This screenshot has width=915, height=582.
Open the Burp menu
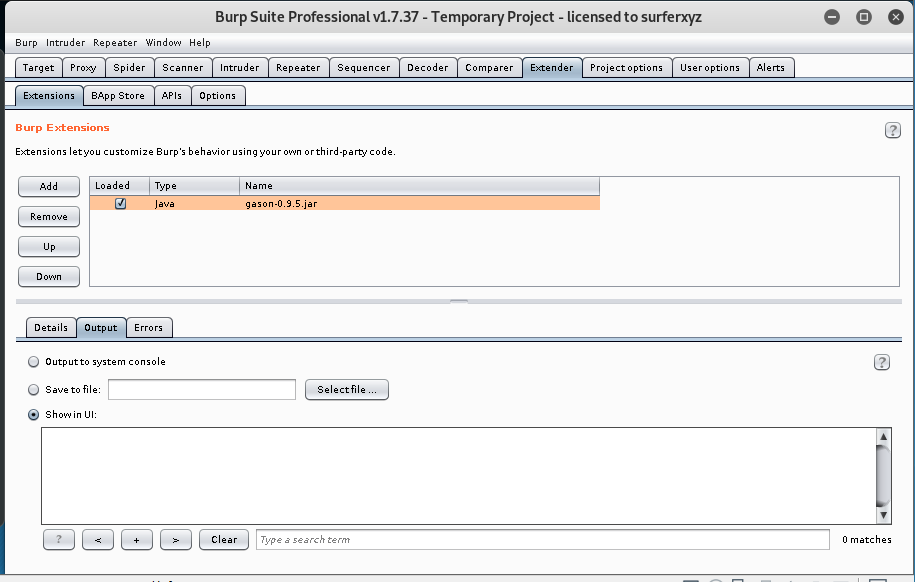point(26,43)
